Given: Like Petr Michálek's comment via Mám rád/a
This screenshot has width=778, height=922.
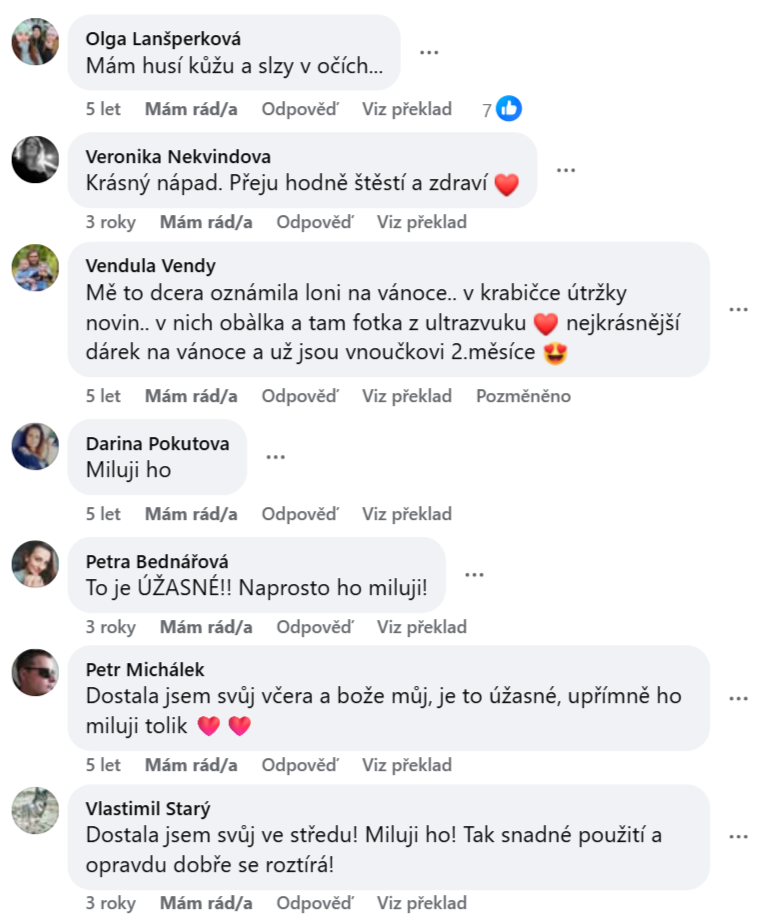Looking at the screenshot, I should (x=191, y=765).
